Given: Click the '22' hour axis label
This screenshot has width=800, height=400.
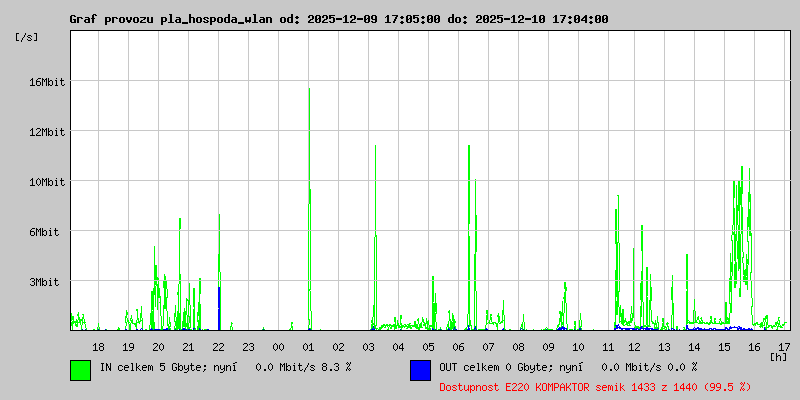Looking at the screenshot, I should pyautogui.click(x=218, y=347).
